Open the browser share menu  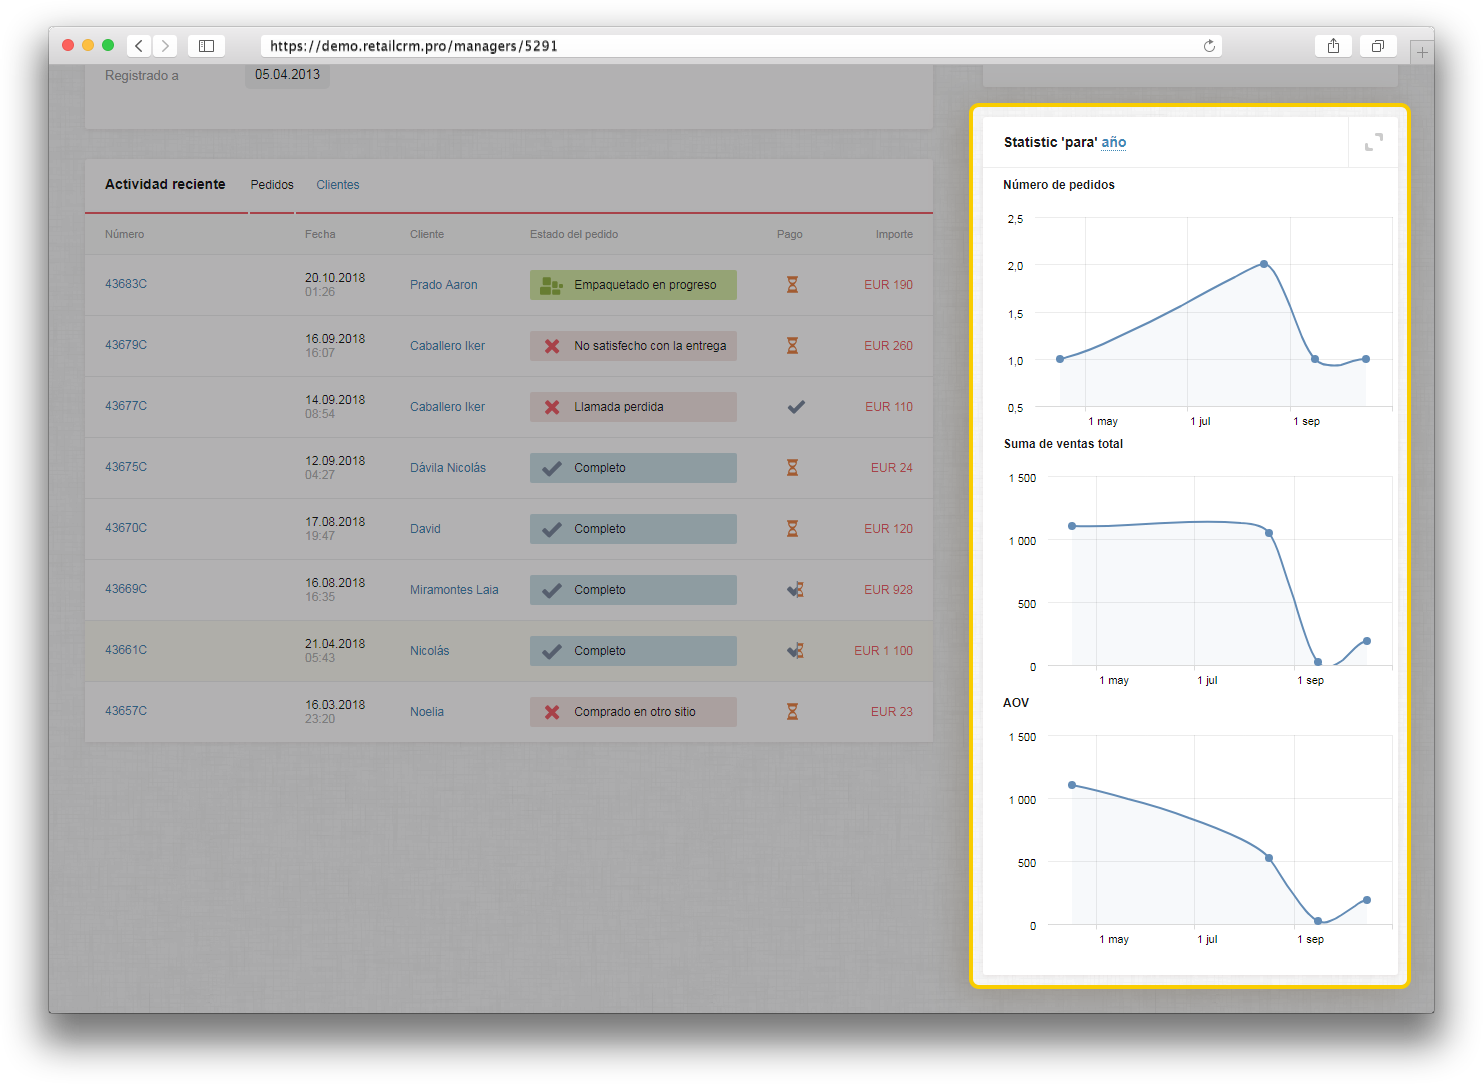tap(1333, 46)
